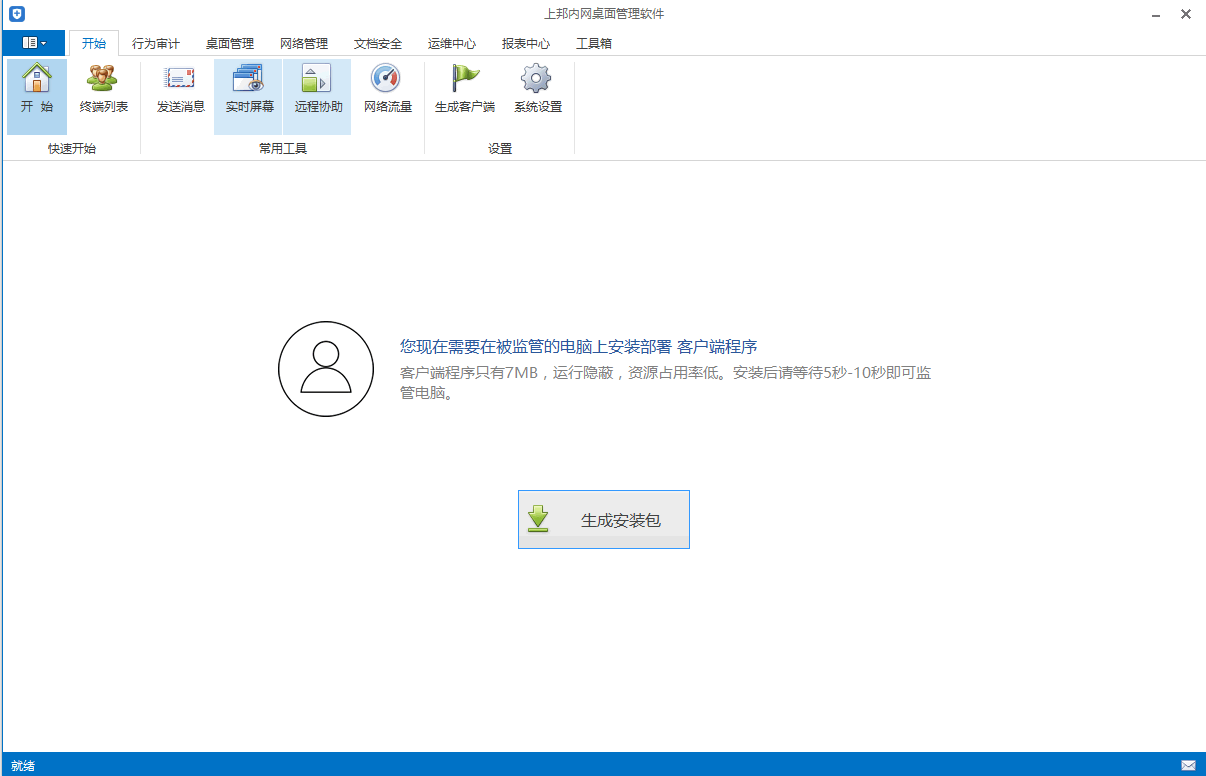Go to 文档安全 tab
The image size is (1206, 776).
tap(378, 44)
